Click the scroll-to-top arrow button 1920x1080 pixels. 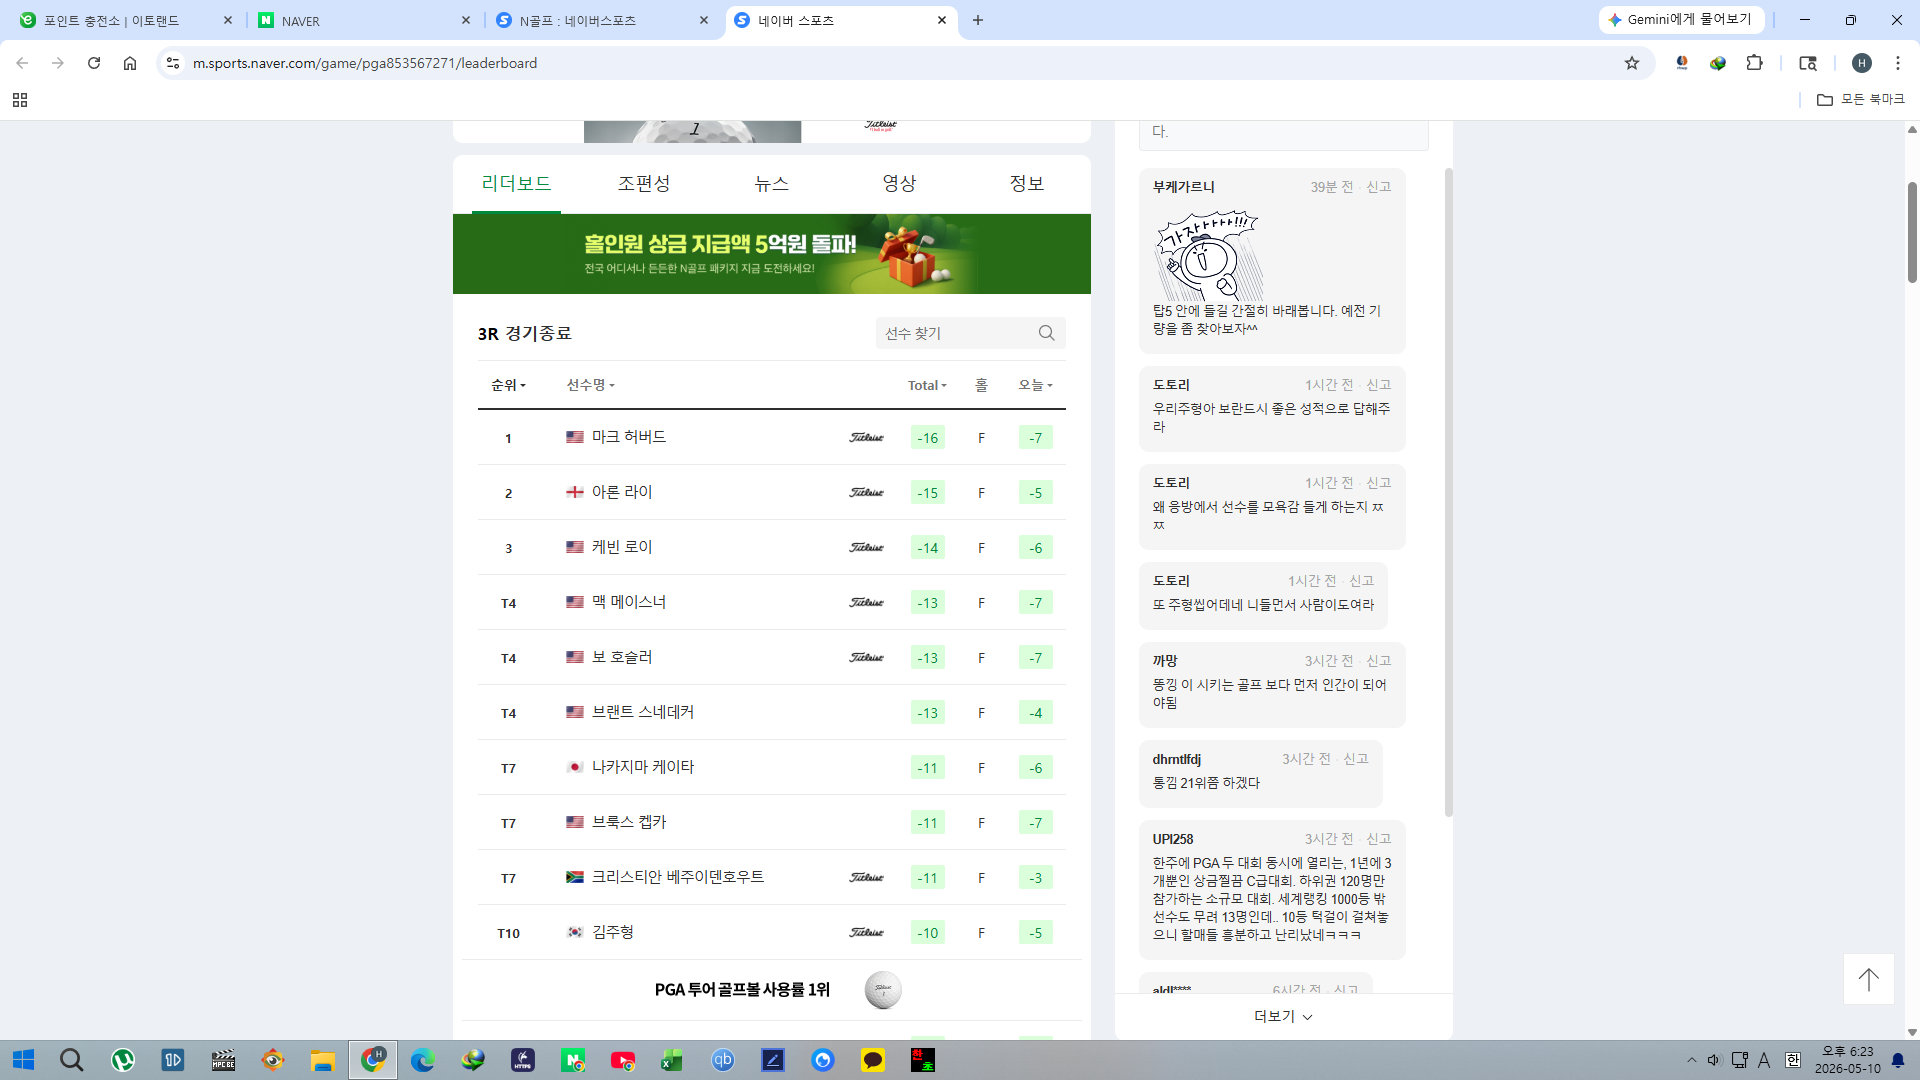[x=1869, y=979]
